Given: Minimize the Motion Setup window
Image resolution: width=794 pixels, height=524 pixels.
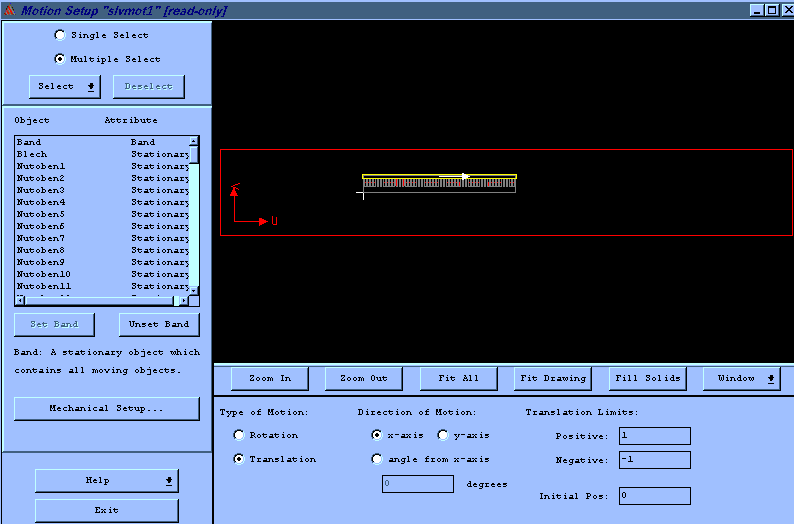Looking at the screenshot, I should [x=756, y=10].
